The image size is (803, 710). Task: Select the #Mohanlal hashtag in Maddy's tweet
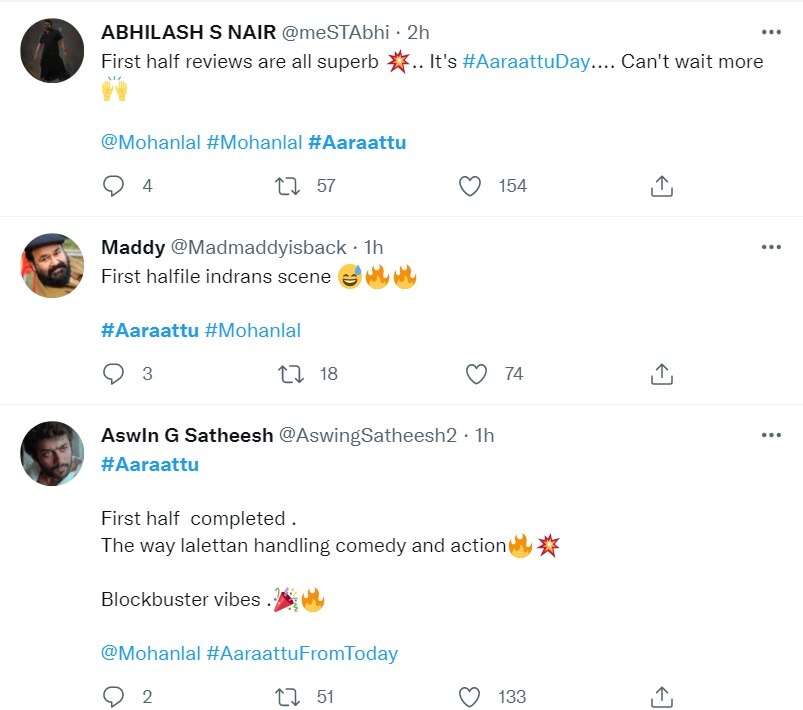coord(253,330)
